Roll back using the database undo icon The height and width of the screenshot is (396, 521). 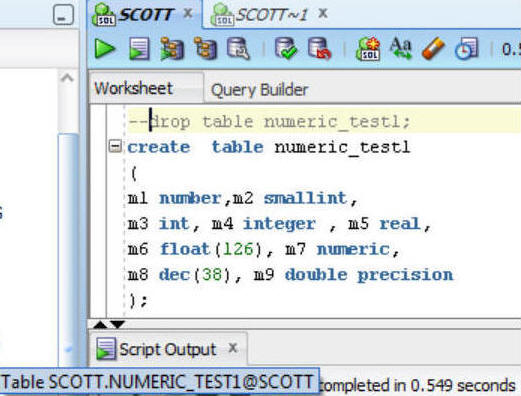point(319,49)
